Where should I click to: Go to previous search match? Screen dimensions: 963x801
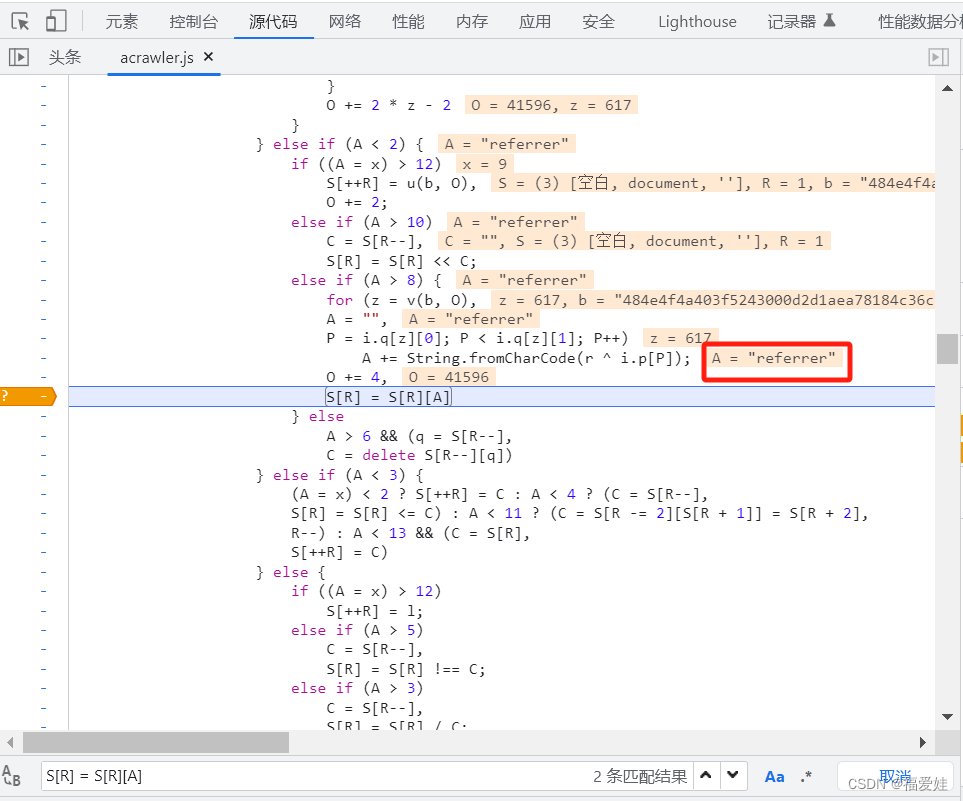coord(706,776)
